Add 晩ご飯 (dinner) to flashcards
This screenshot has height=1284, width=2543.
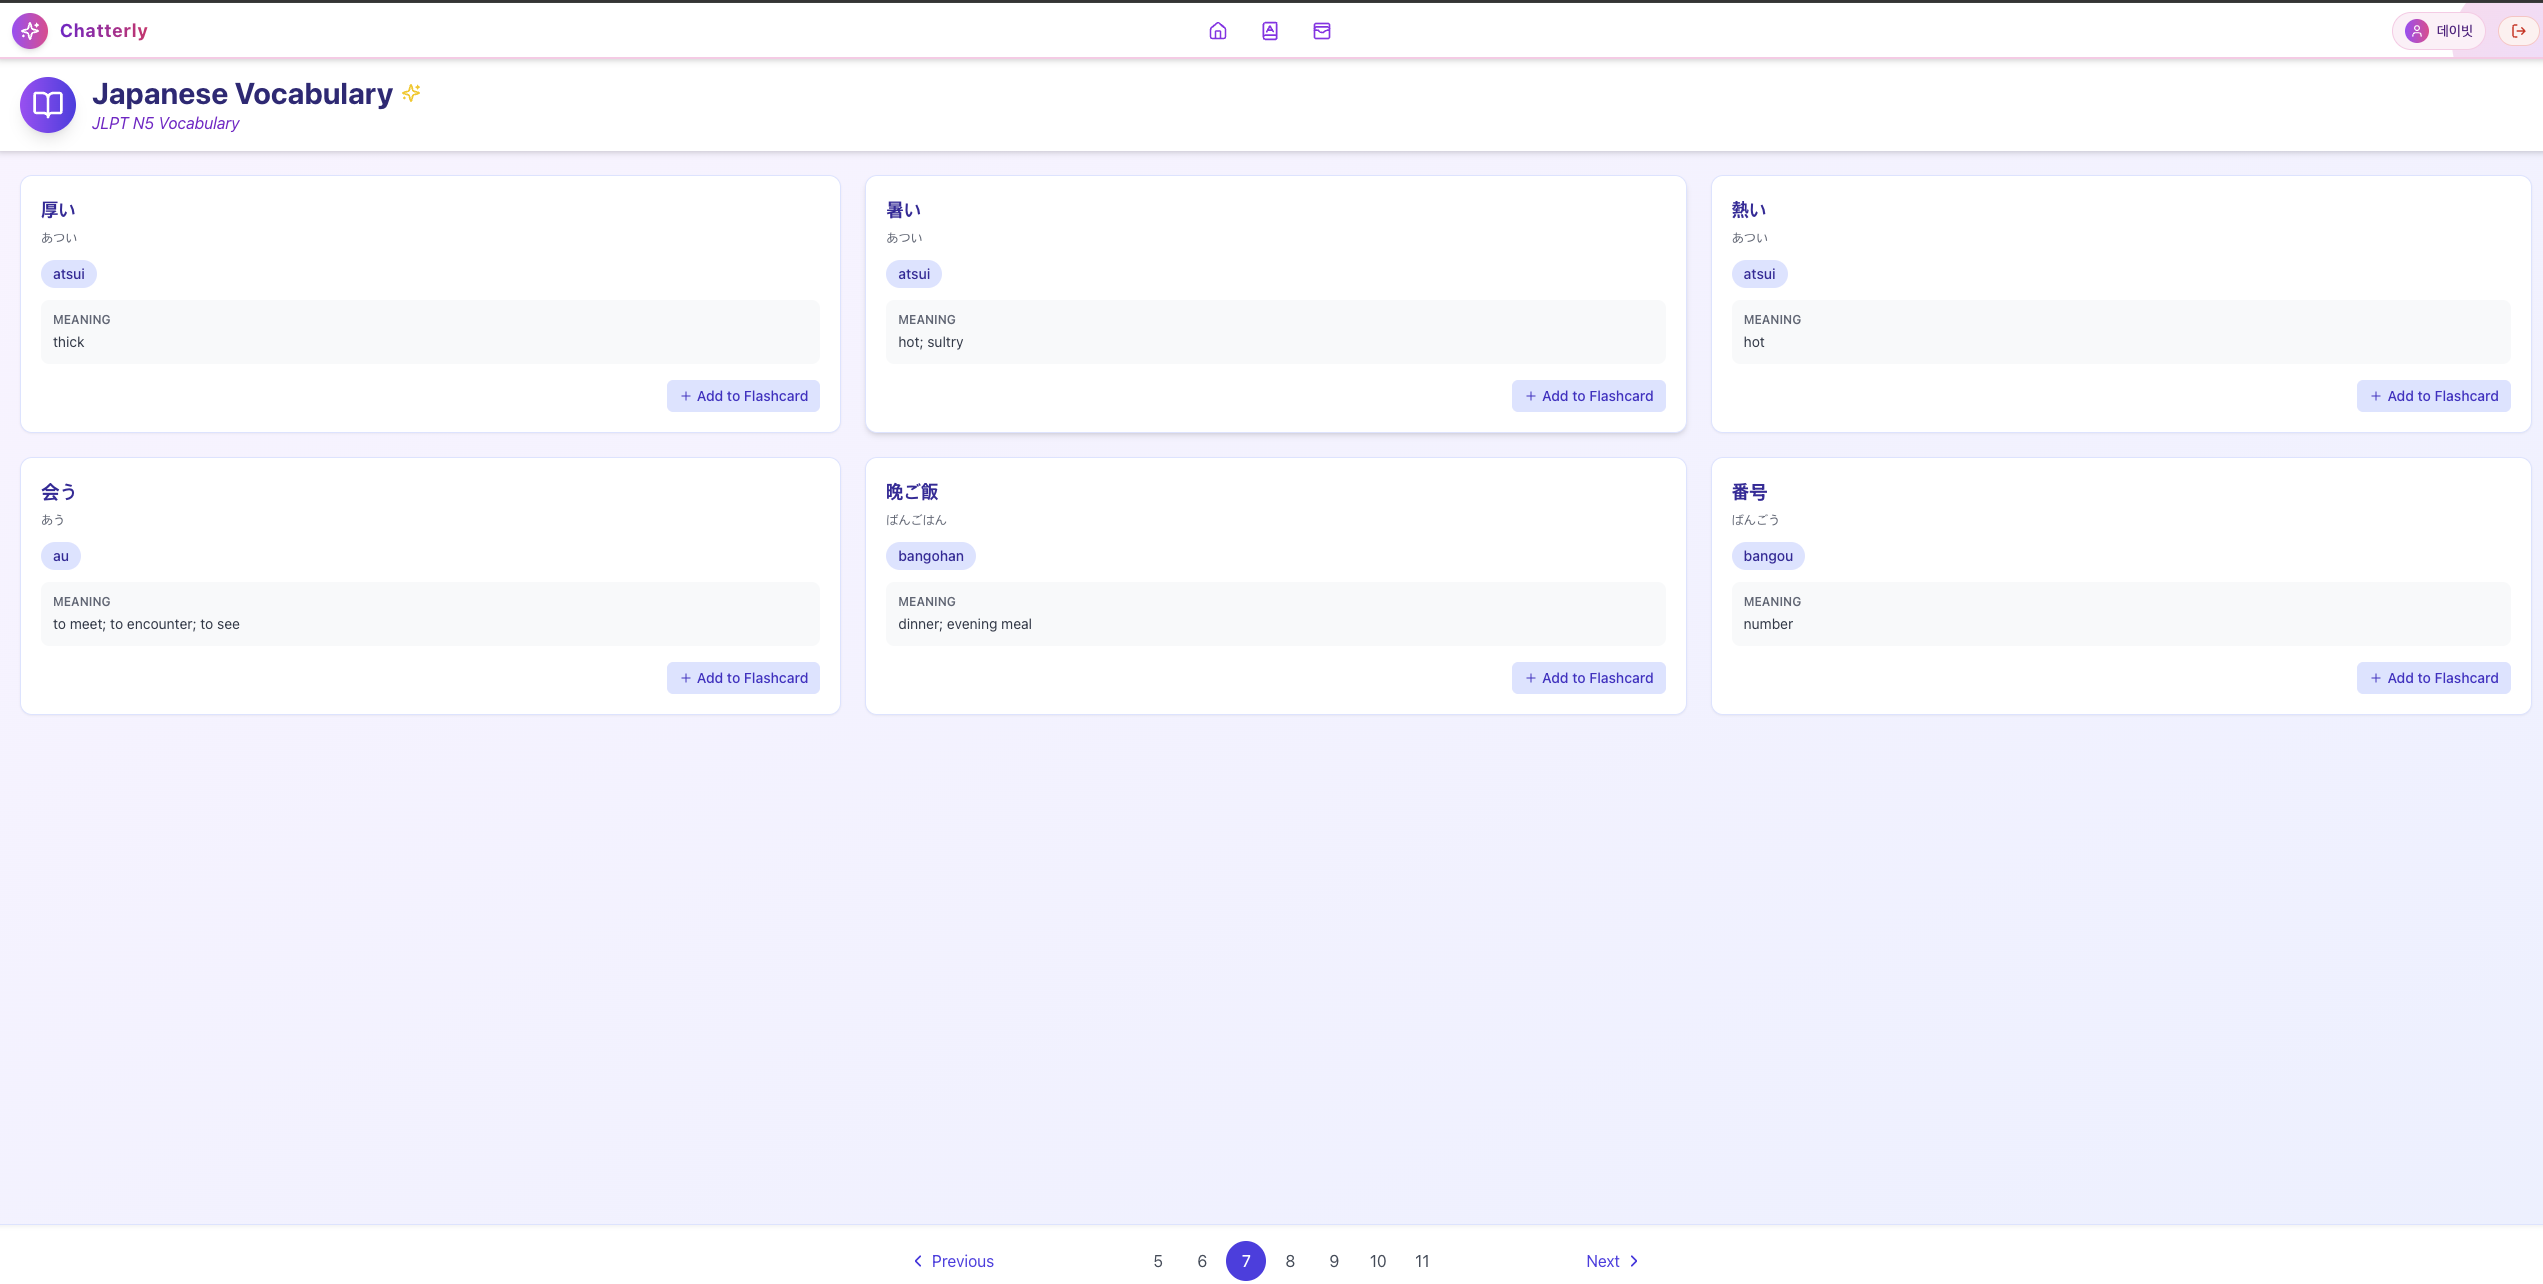[x=1588, y=678]
